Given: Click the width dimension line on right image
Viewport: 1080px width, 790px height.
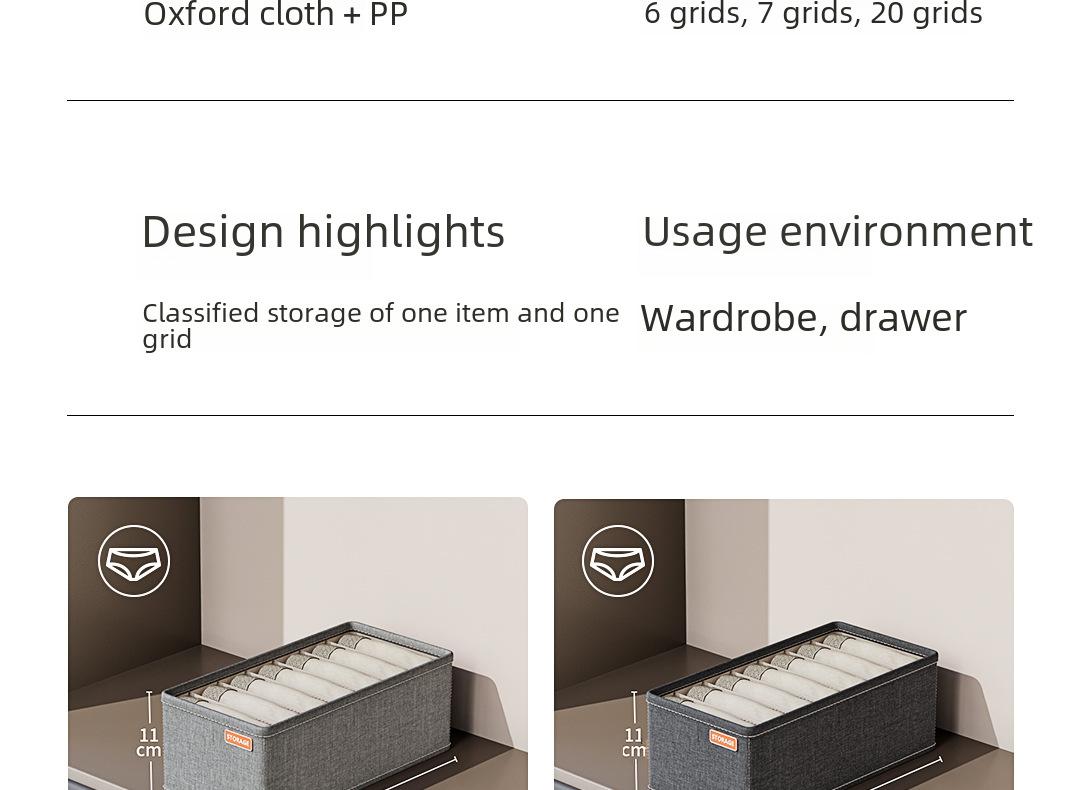Looking at the screenshot, I should tap(899, 775).
